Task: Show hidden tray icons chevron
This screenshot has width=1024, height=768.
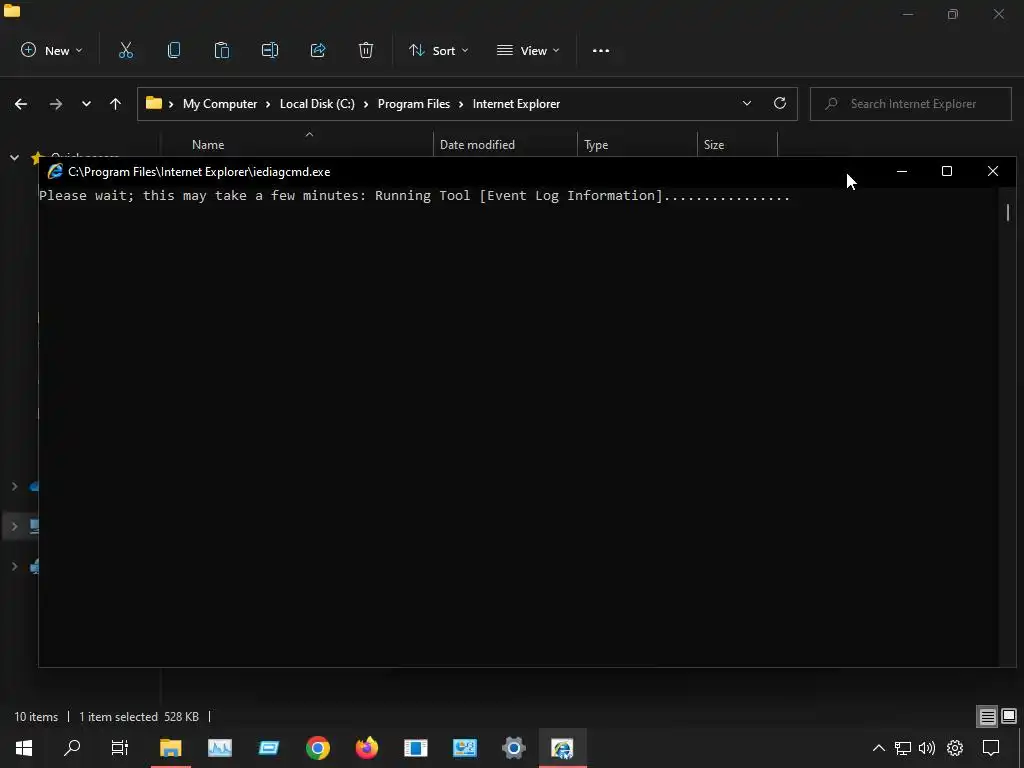Action: 878,748
